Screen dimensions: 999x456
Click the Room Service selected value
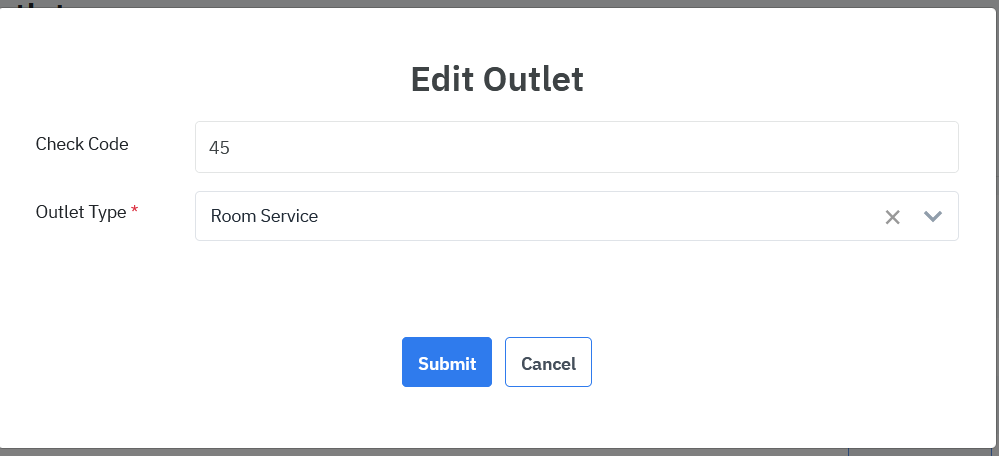[x=264, y=216]
